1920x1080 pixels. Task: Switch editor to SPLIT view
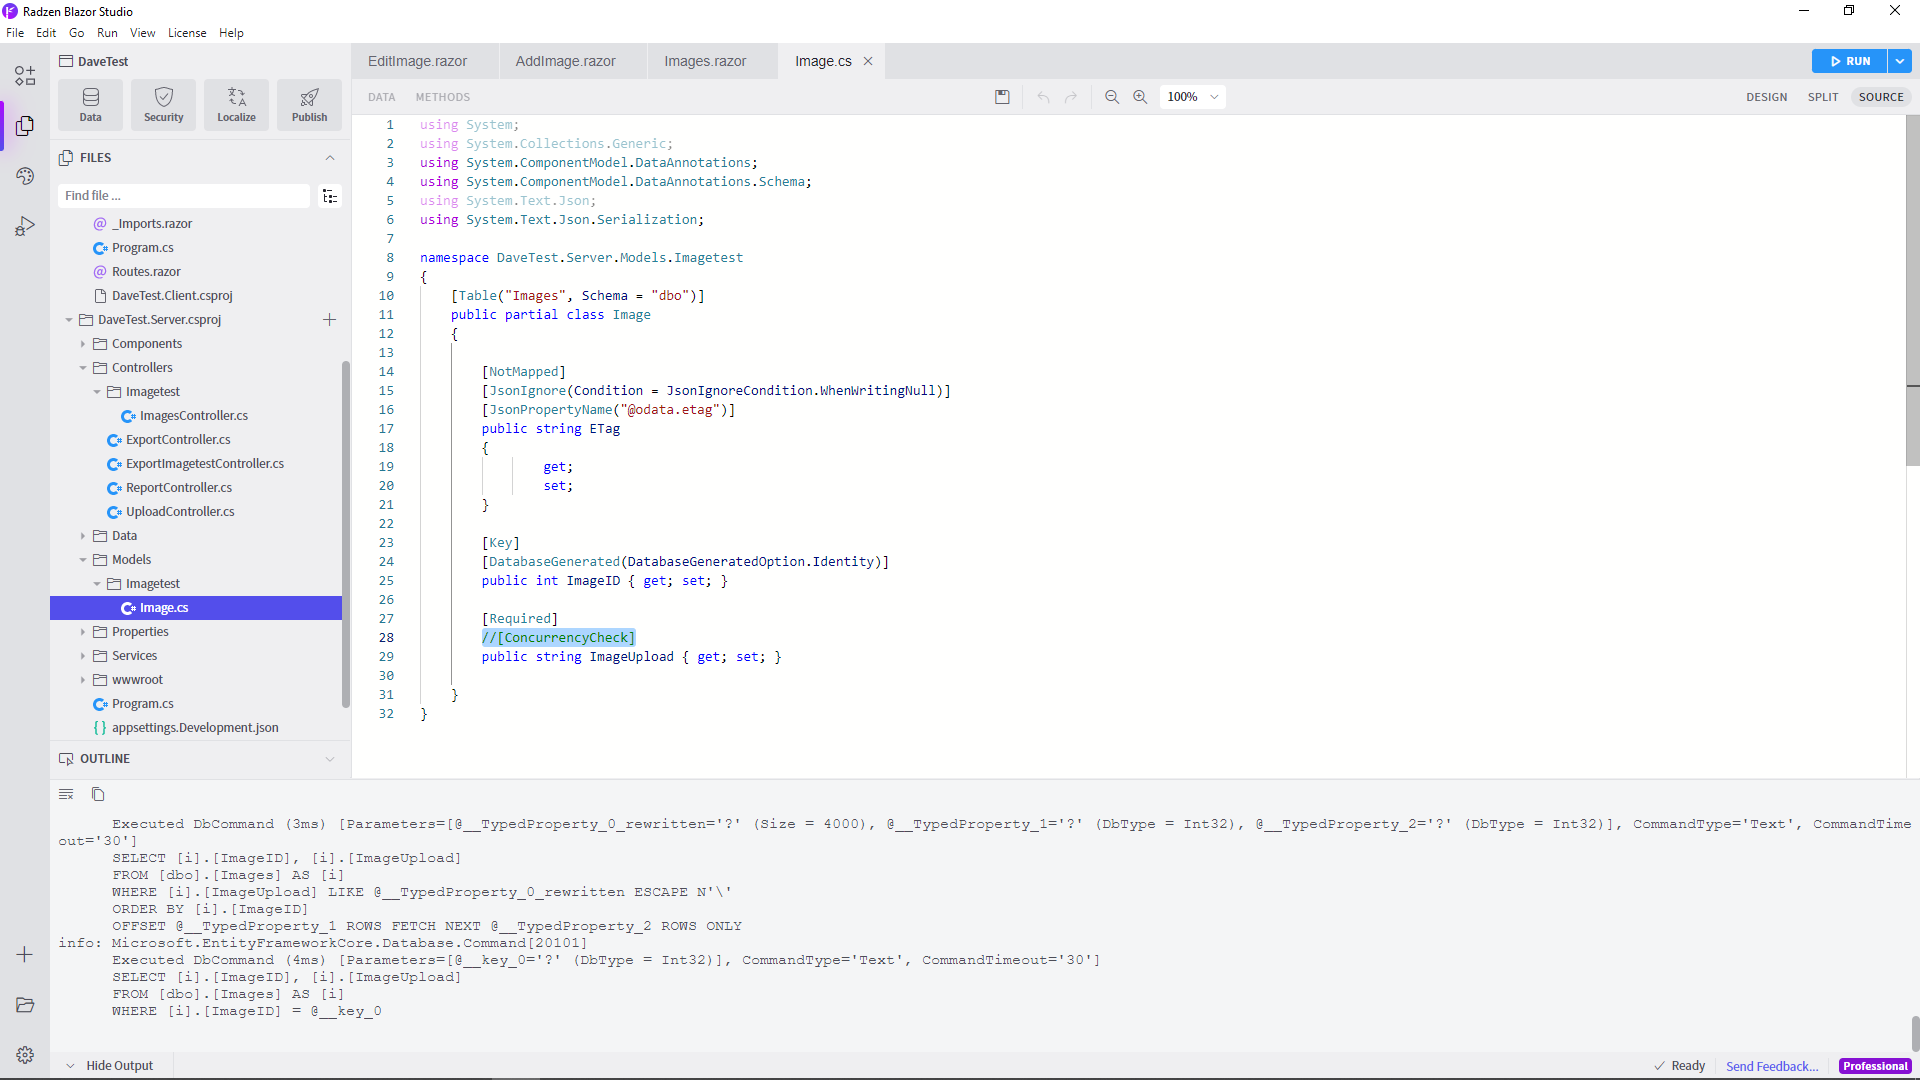pos(1823,97)
